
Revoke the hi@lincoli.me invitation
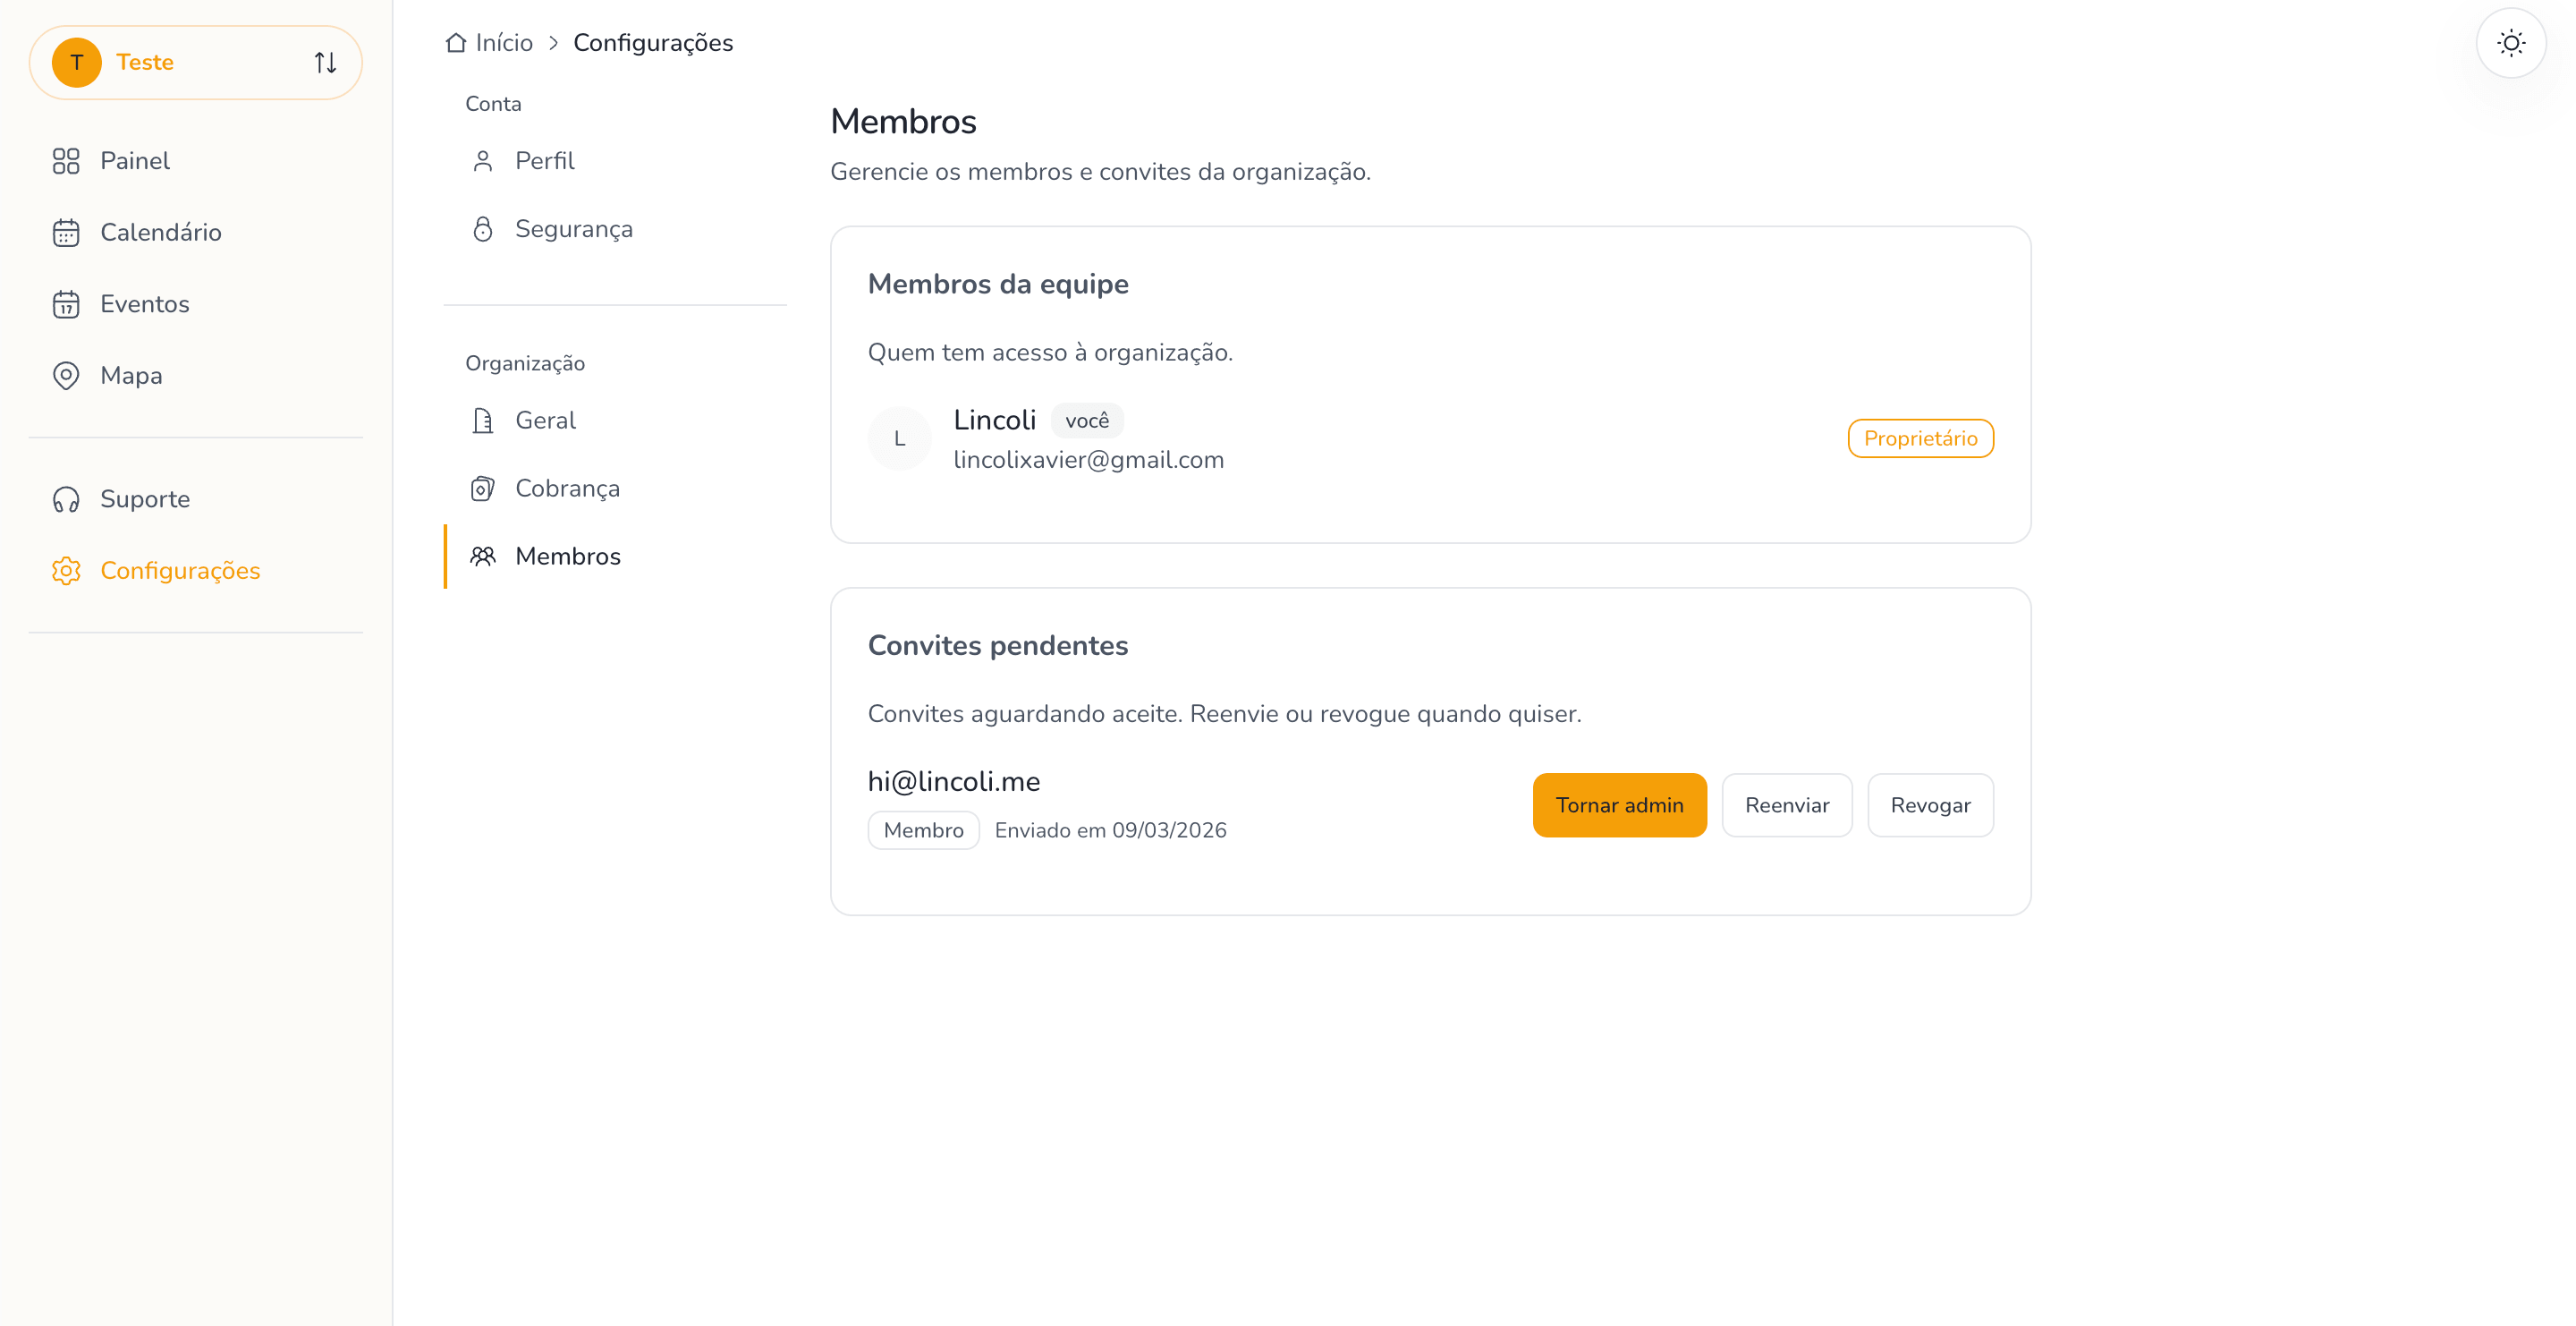coord(1929,805)
